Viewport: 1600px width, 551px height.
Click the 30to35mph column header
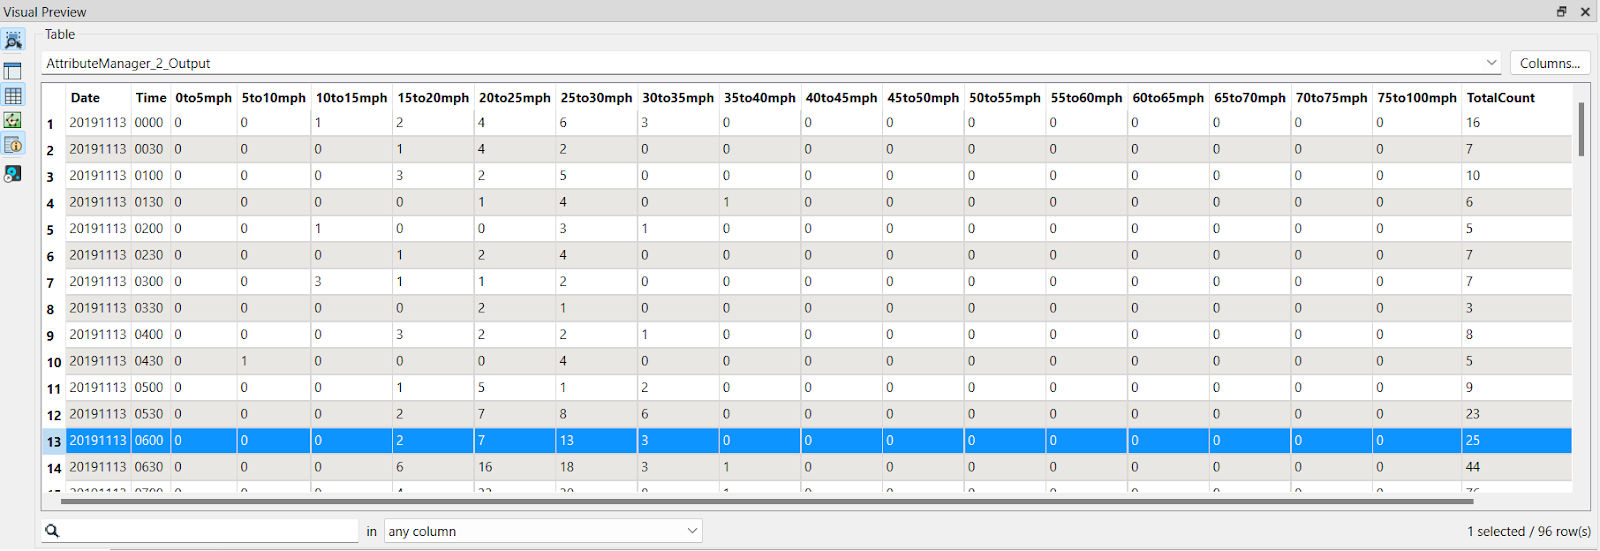[678, 98]
